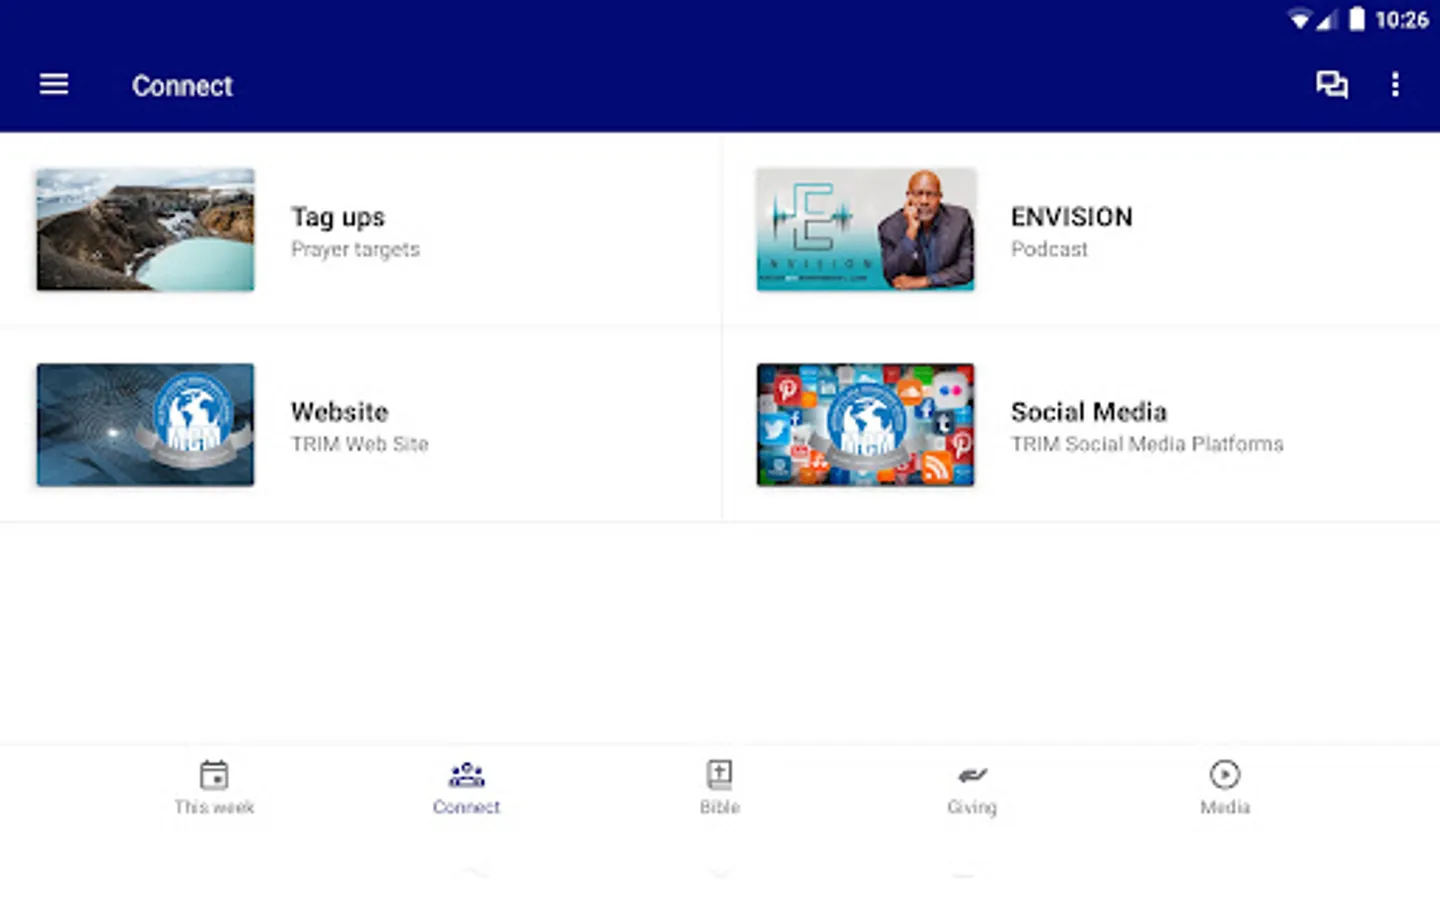Open the Social Media icons thumbnail
The width and height of the screenshot is (1440, 900).
[x=865, y=425]
